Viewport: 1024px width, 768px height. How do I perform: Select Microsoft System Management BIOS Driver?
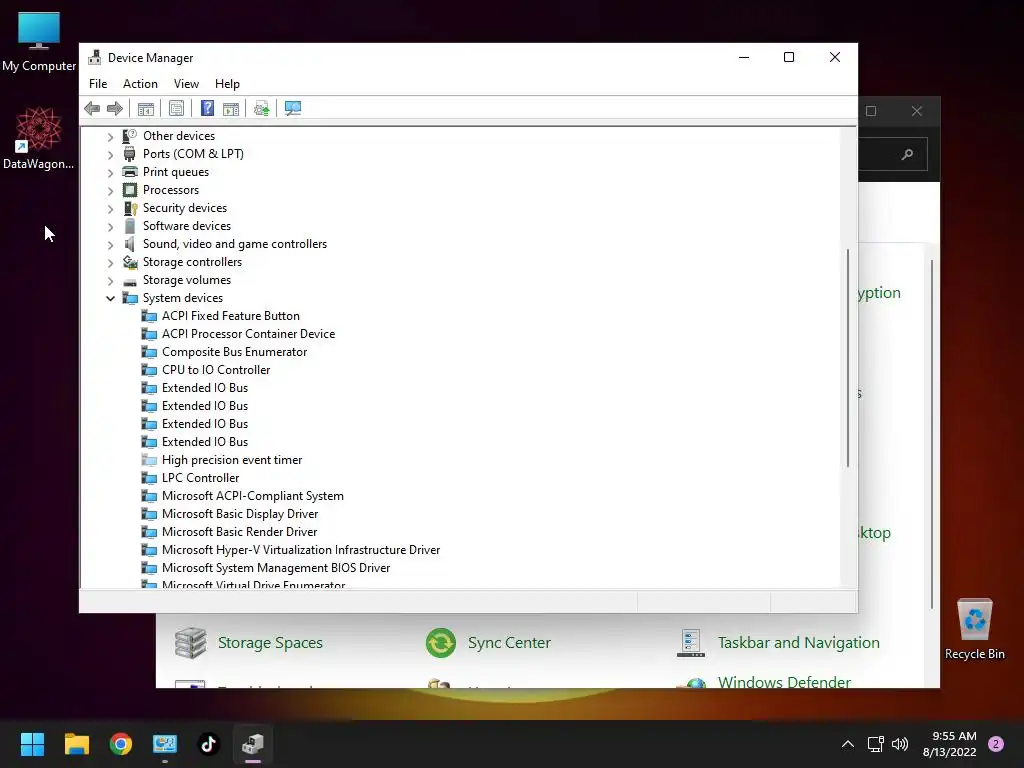click(276, 568)
